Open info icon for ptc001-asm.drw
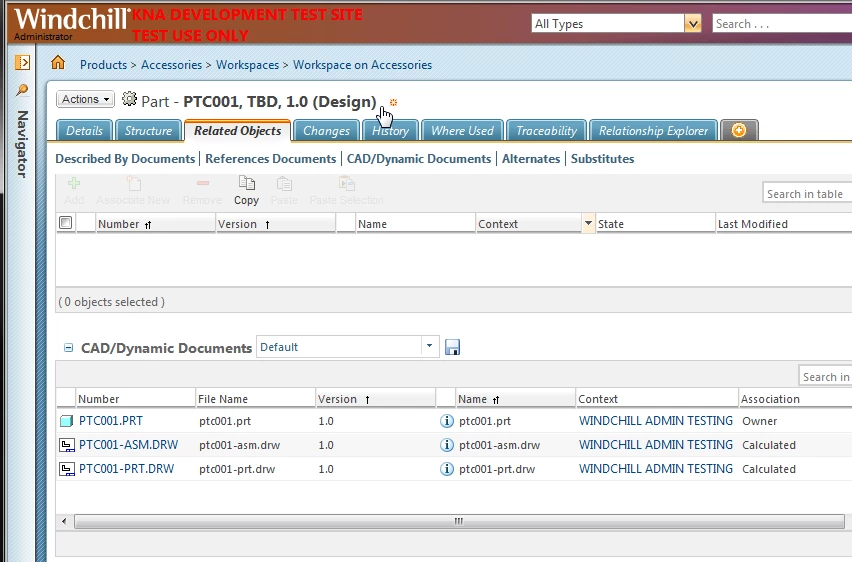 tap(447, 445)
